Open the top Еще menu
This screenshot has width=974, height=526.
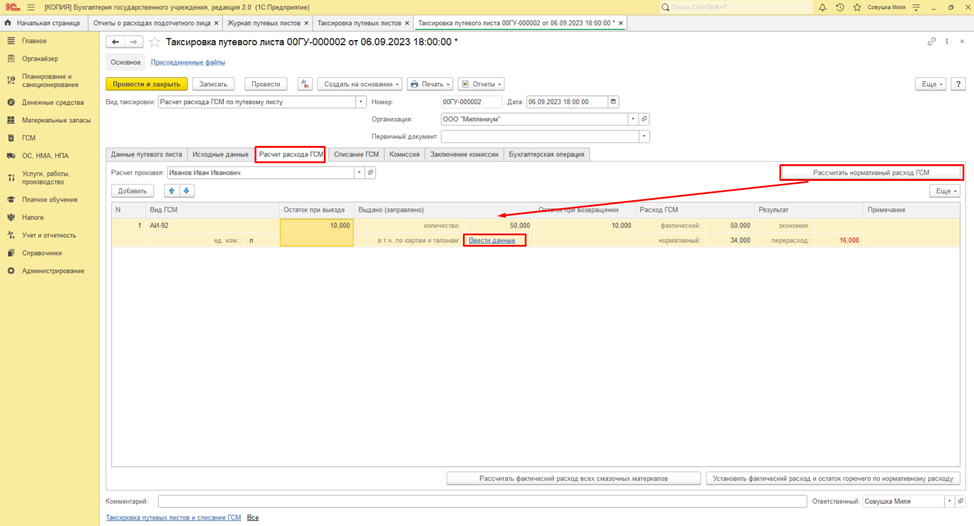click(x=931, y=84)
